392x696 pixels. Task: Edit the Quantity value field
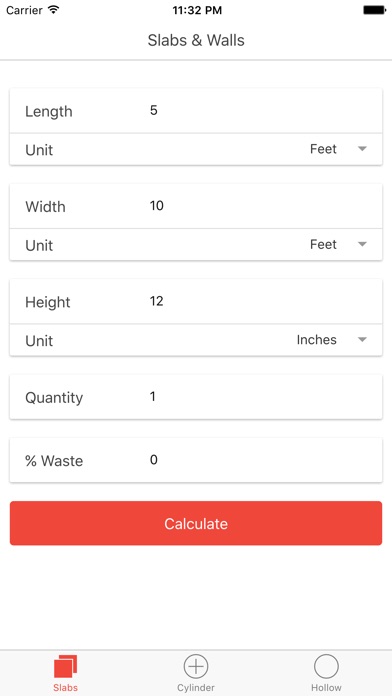pyautogui.click(x=262, y=397)
